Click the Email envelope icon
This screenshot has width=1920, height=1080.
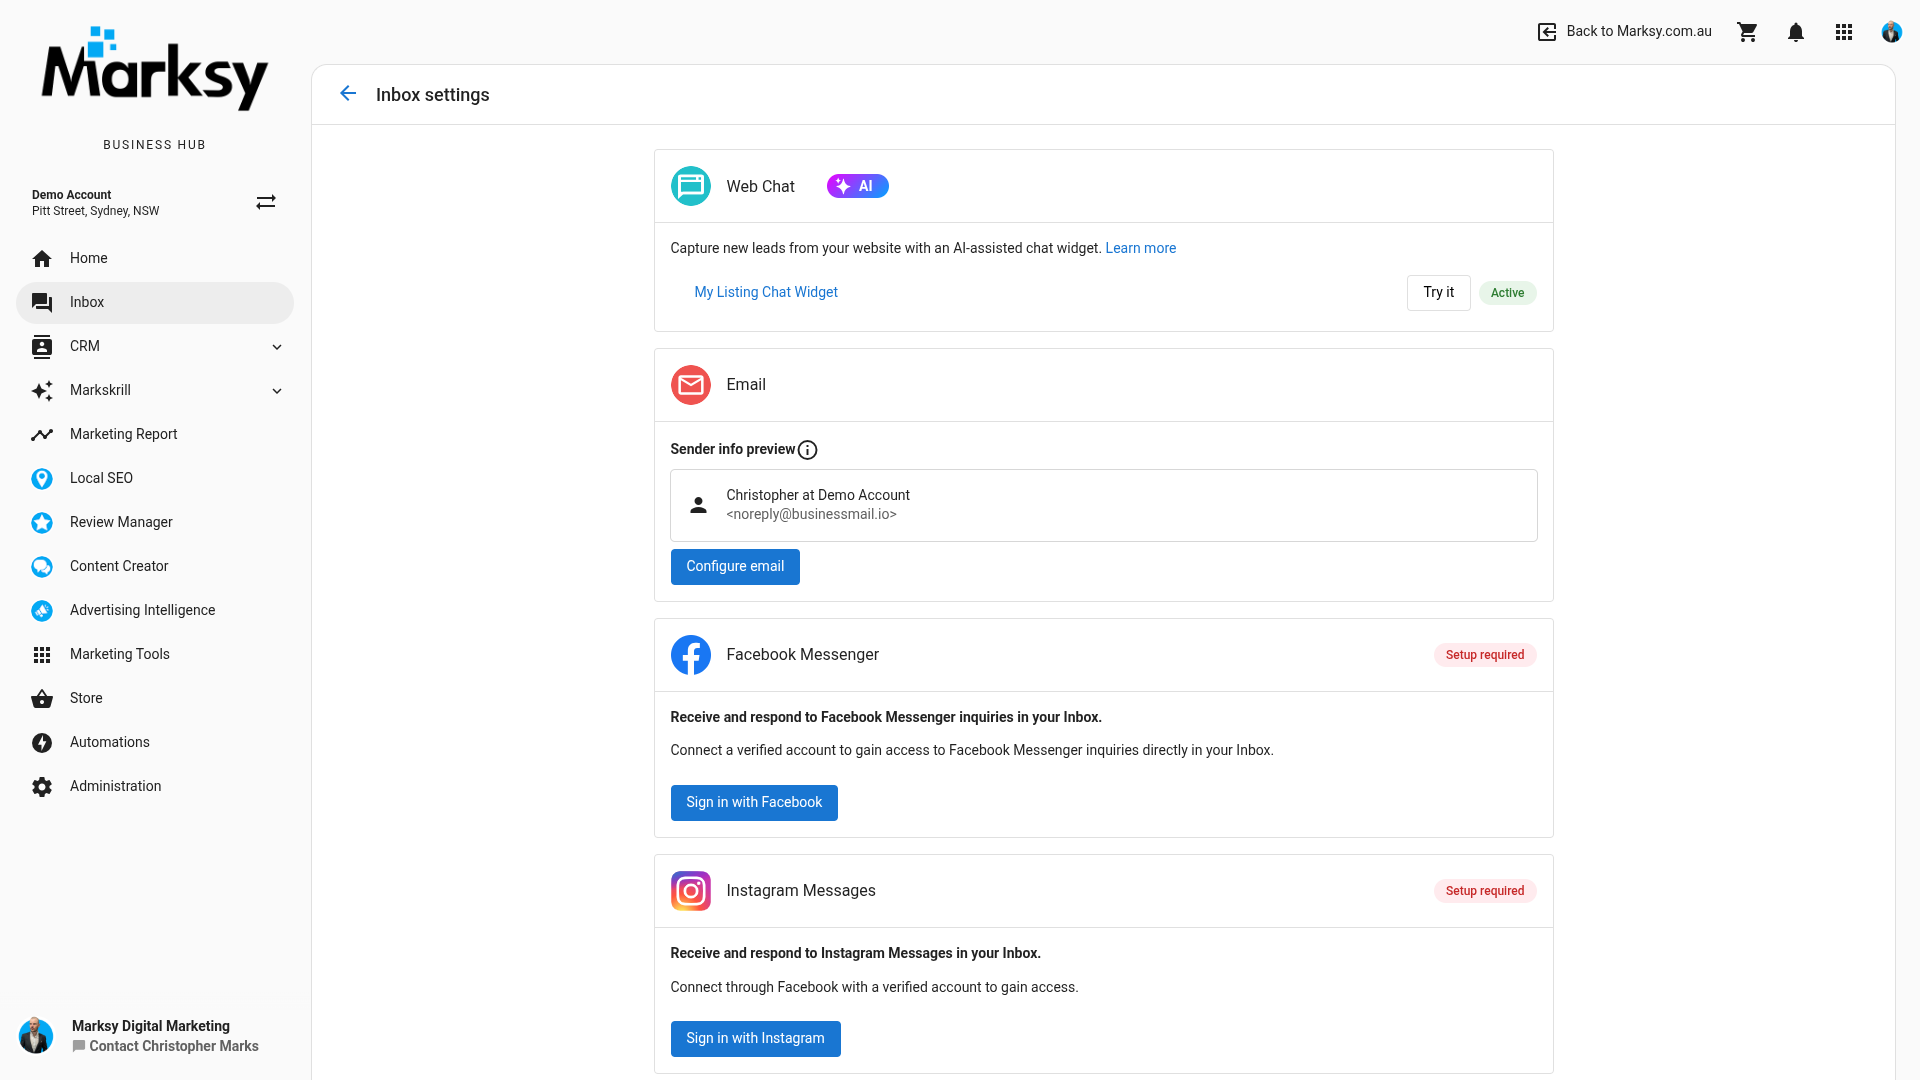click(691, 385)
